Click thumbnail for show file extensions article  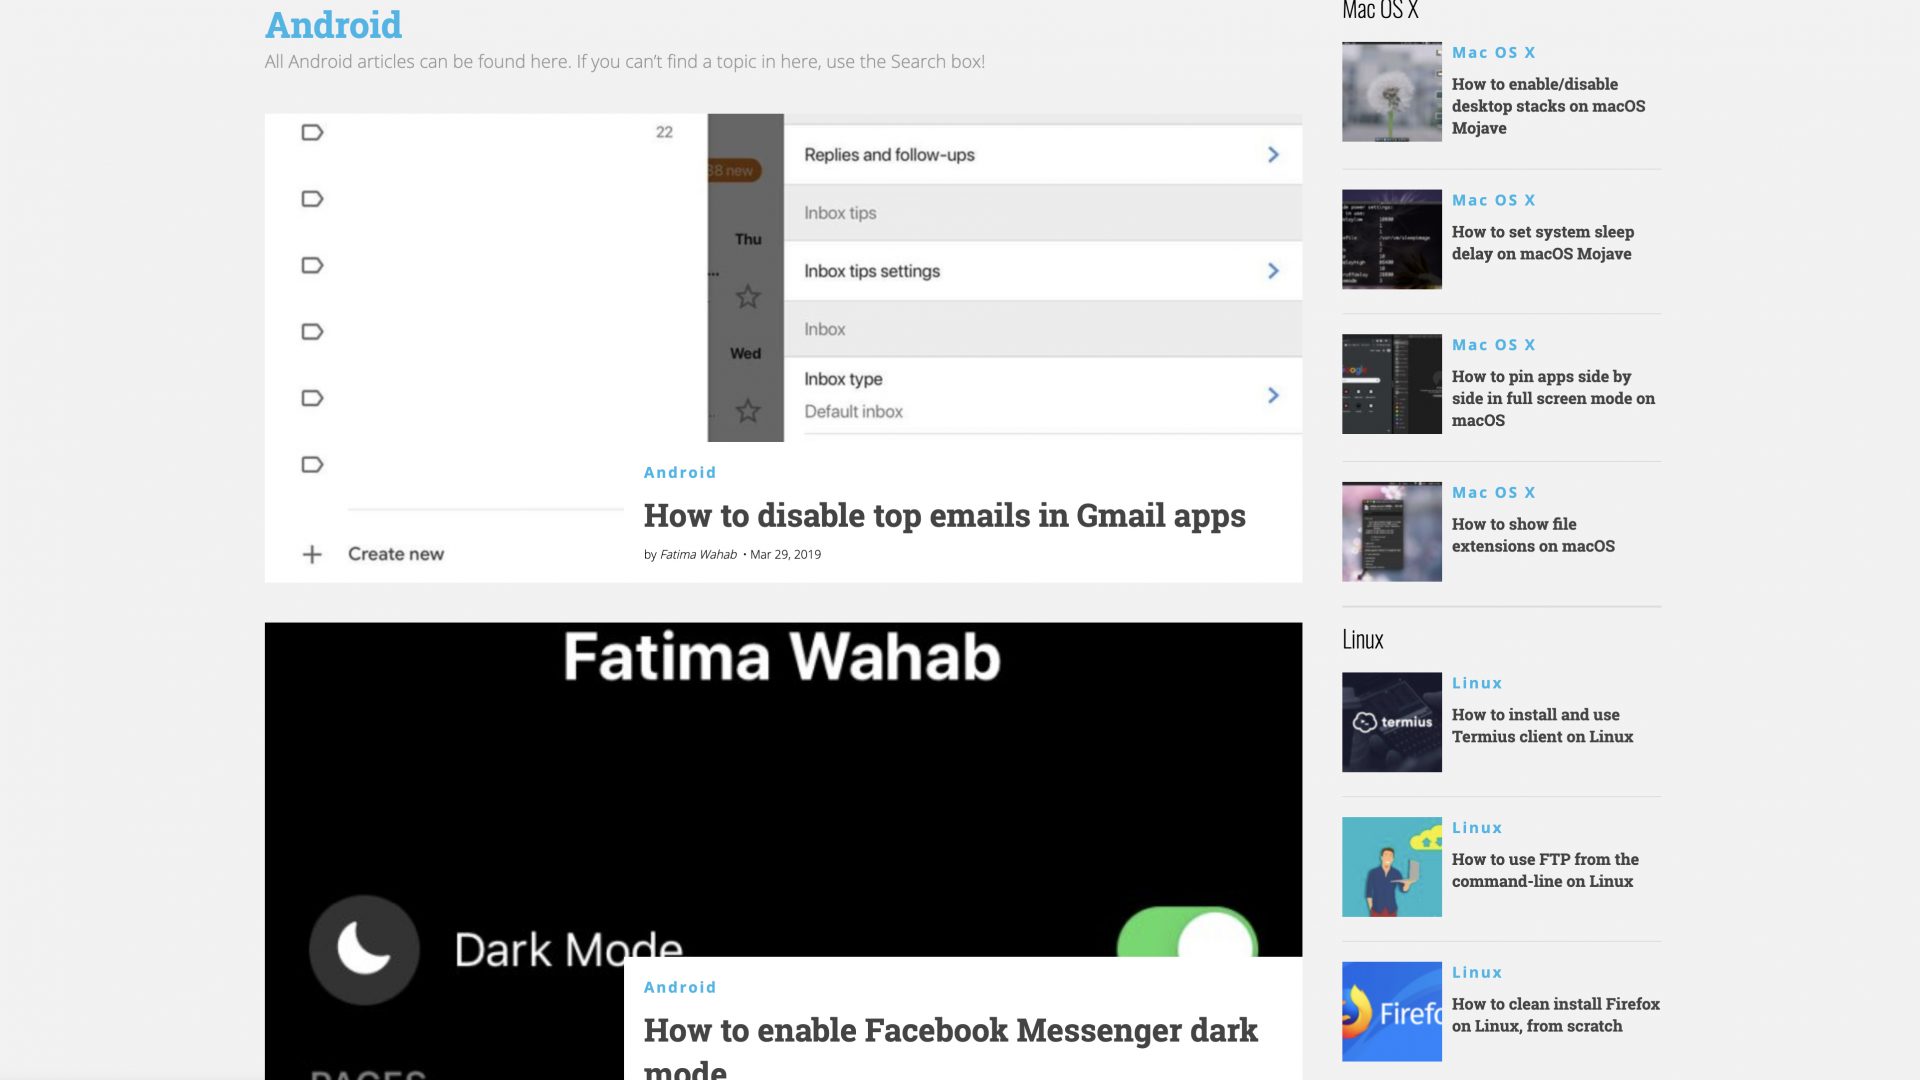[1392, 531]
